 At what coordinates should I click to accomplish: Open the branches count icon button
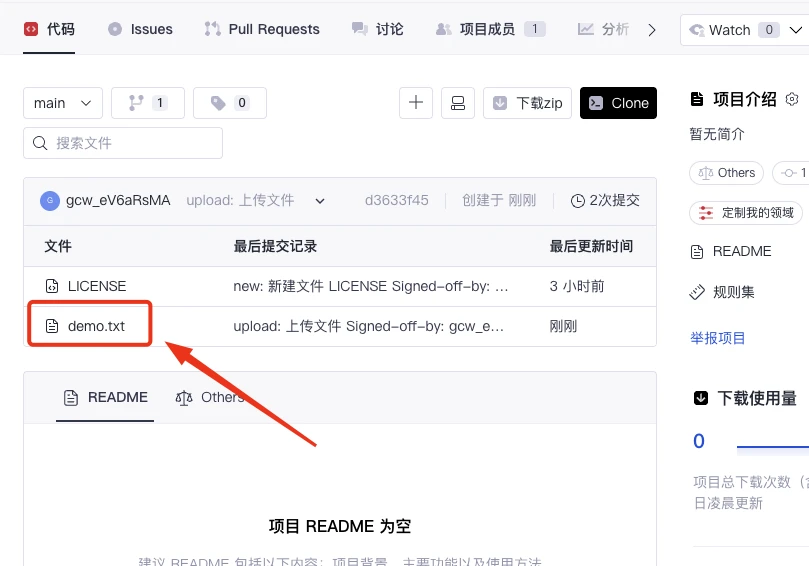click(148, 103)
